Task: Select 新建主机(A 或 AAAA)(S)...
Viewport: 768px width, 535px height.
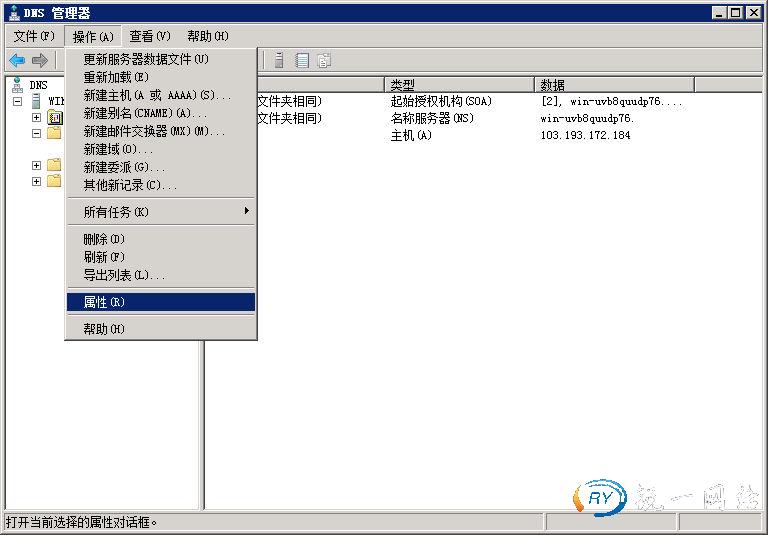Action: click(x=161, y=95)
